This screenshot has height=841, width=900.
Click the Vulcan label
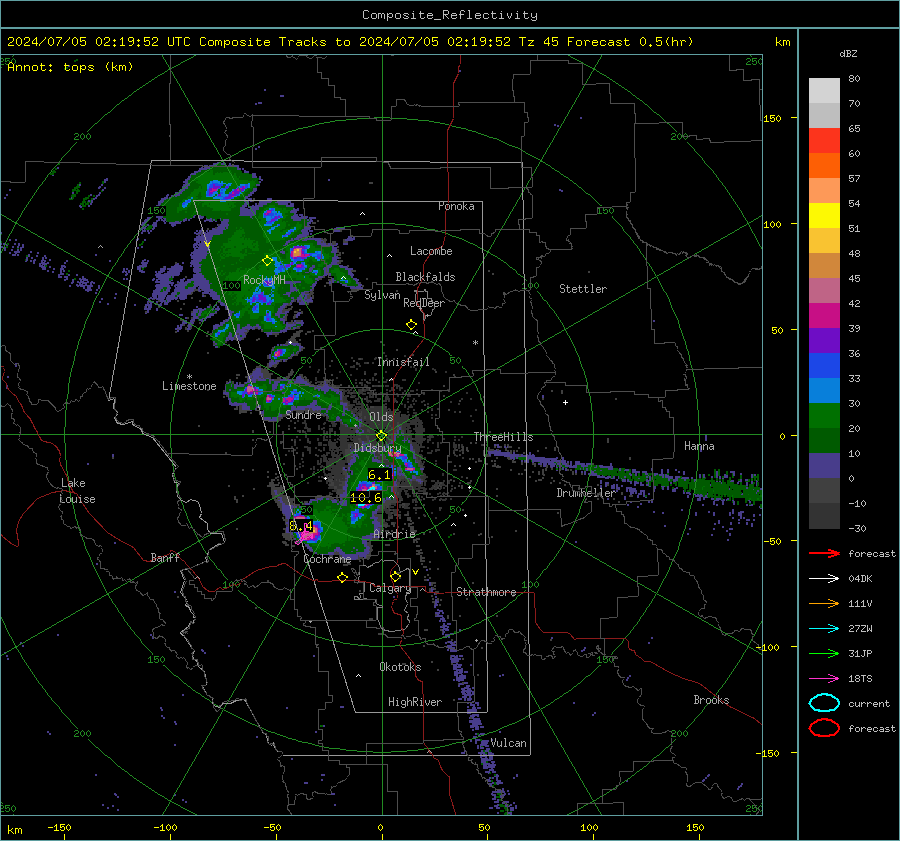(509, 743)
